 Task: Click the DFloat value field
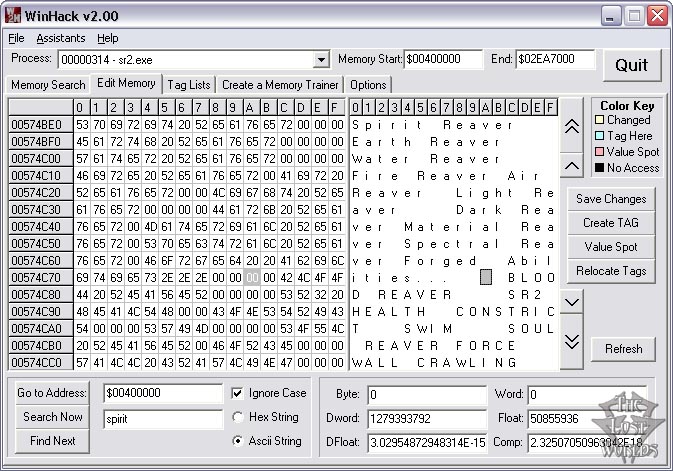click(427, 443)
